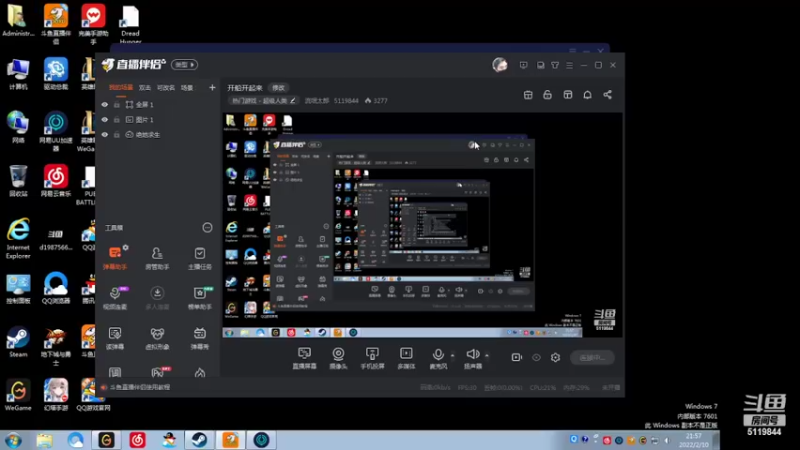Switch to the 可改名 scene tab
Screen dimensions: 800x450
click(x=166, y=88)
